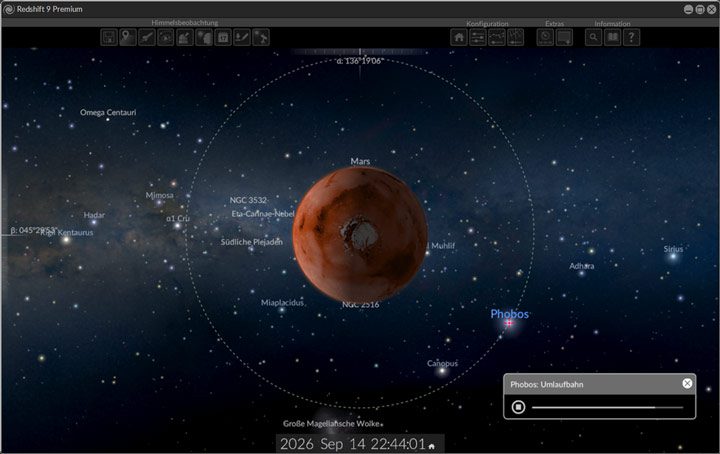Viewport: 720px width, 454px height.
Task: Click the clock icon under Extras
Action: tap(545, 37)
